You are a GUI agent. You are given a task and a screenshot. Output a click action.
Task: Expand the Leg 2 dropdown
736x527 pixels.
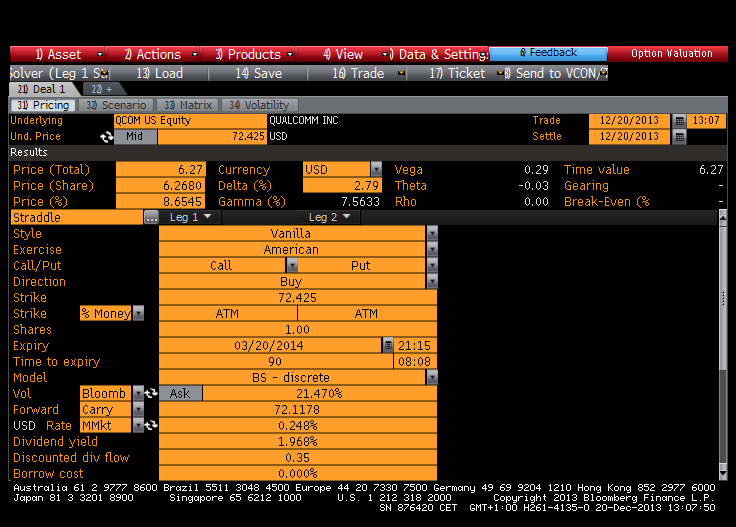pos(330,217)
